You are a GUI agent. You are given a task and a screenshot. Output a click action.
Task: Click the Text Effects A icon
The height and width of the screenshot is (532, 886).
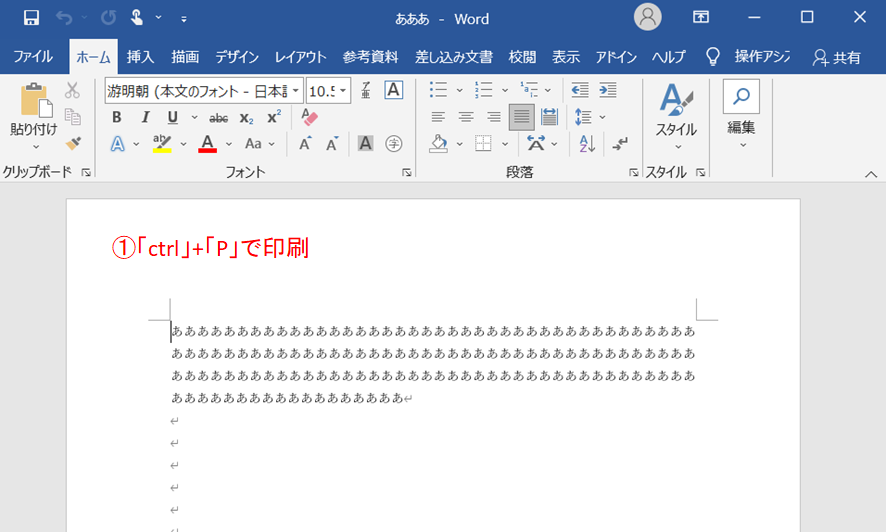pos(117,143)
